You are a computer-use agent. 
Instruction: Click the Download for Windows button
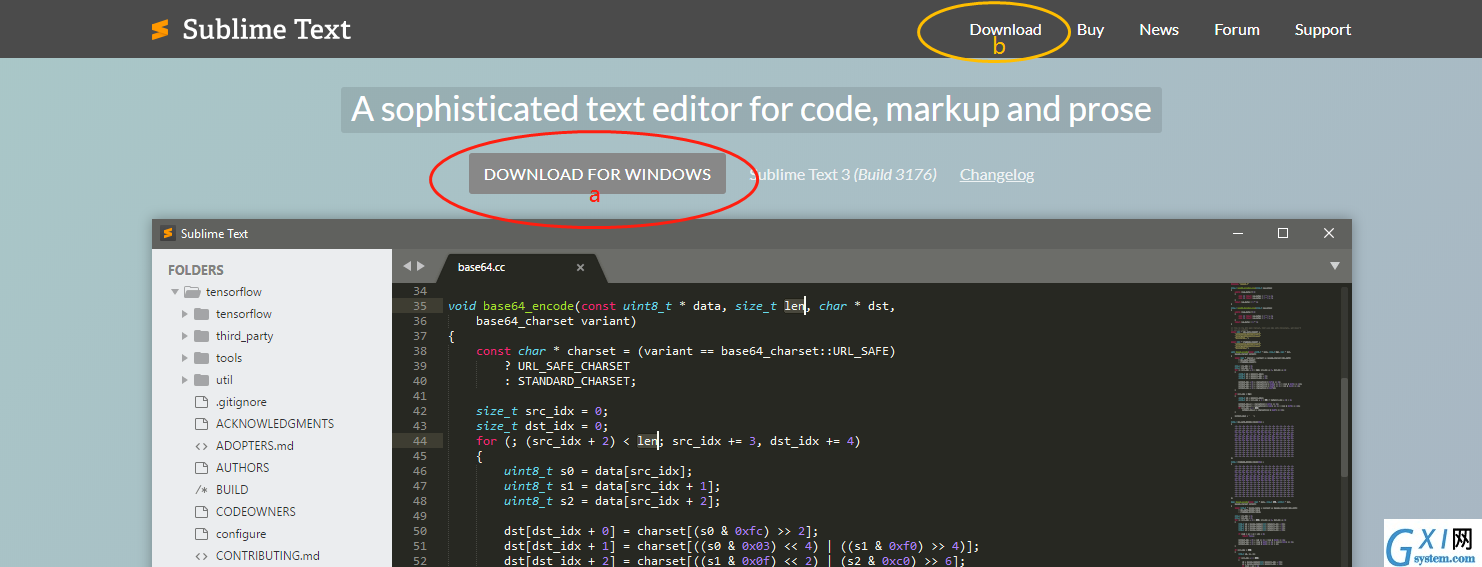pyautogui.click(x=597, y=174)
